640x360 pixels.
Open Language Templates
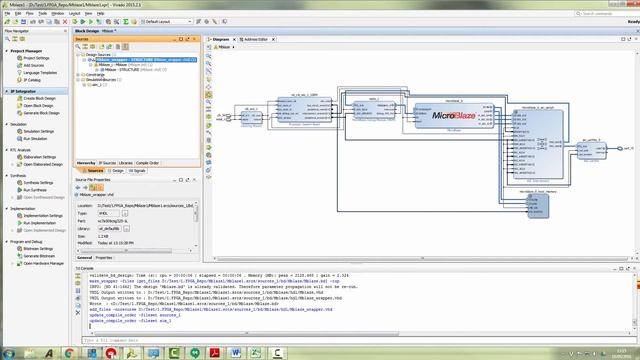[x=40, y=73]
